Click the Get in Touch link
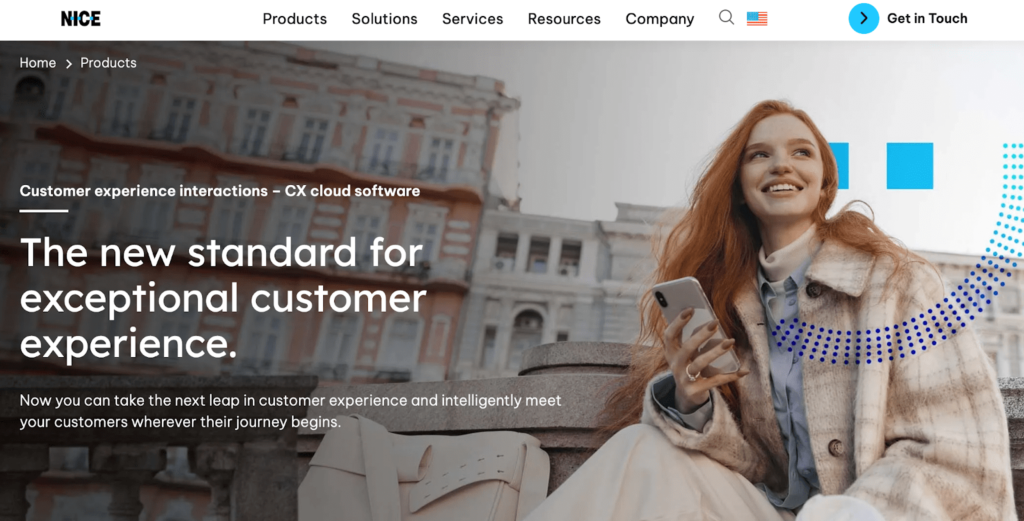 [x=927, y=18]
